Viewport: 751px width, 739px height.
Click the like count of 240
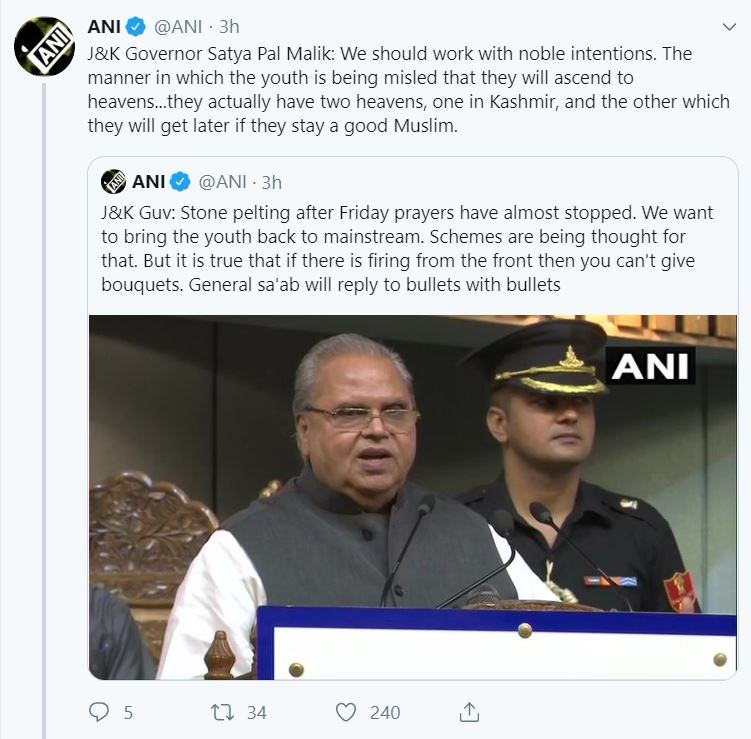[384, 712]
